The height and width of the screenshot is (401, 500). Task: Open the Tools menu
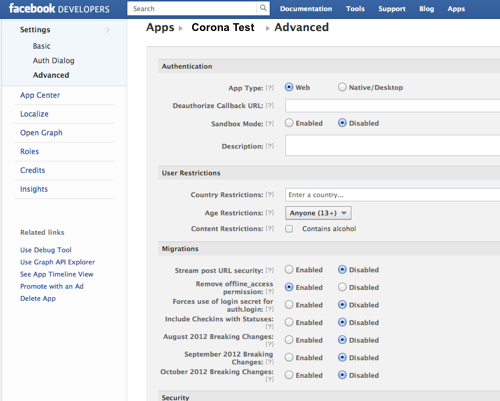[x=355, y=9]
